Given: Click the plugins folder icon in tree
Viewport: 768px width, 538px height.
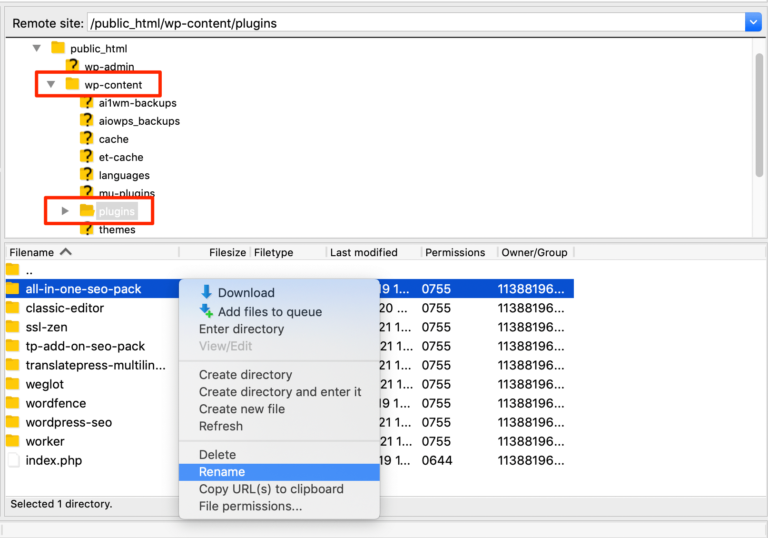Looking at the screenshot, I should [87, 210].
